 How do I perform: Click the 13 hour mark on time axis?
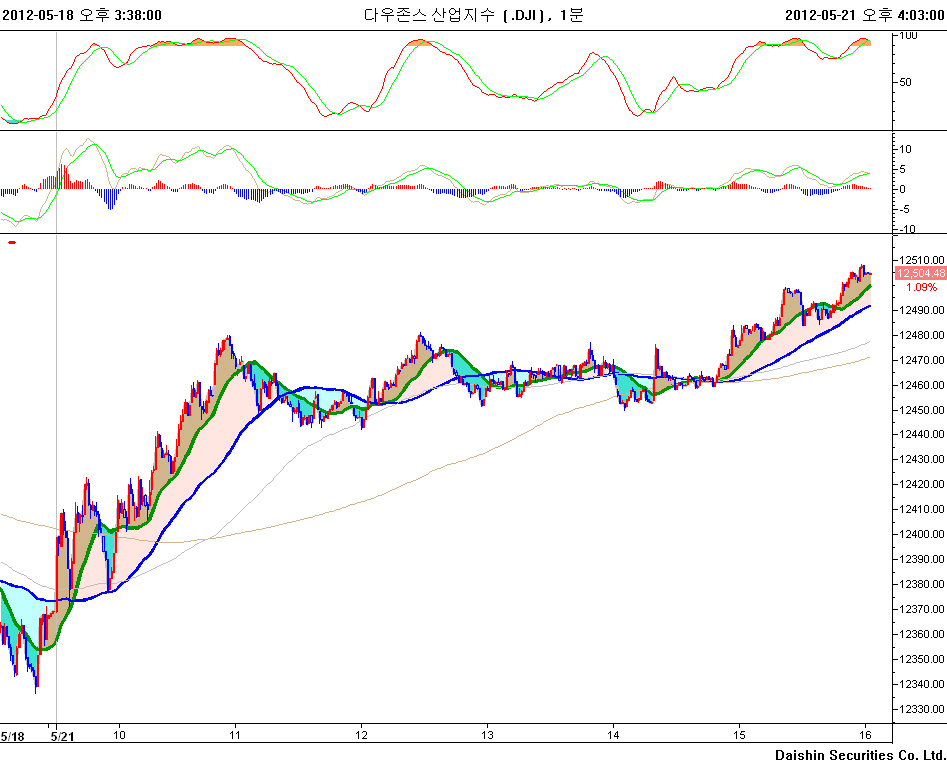[x=487, y=736]
